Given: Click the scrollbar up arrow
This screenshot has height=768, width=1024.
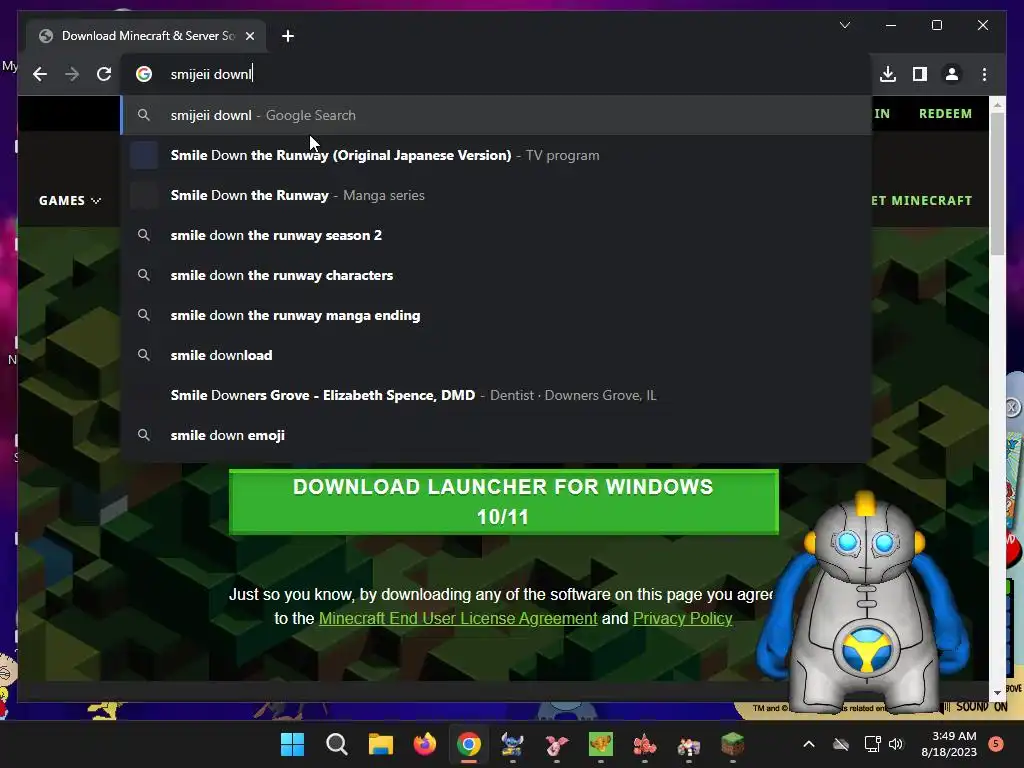Looking at the screenshot, I should click(997, 104).
